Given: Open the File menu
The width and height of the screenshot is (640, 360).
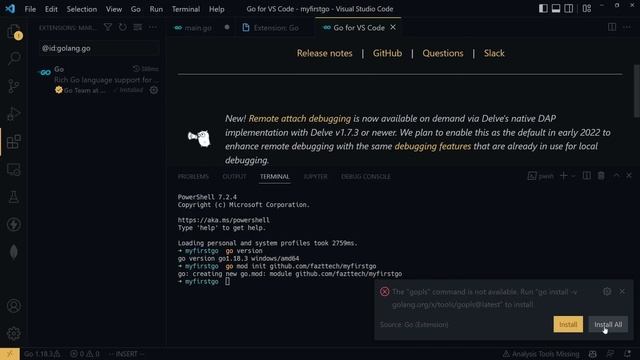Looking at the screenshot, I should [30, 9].
